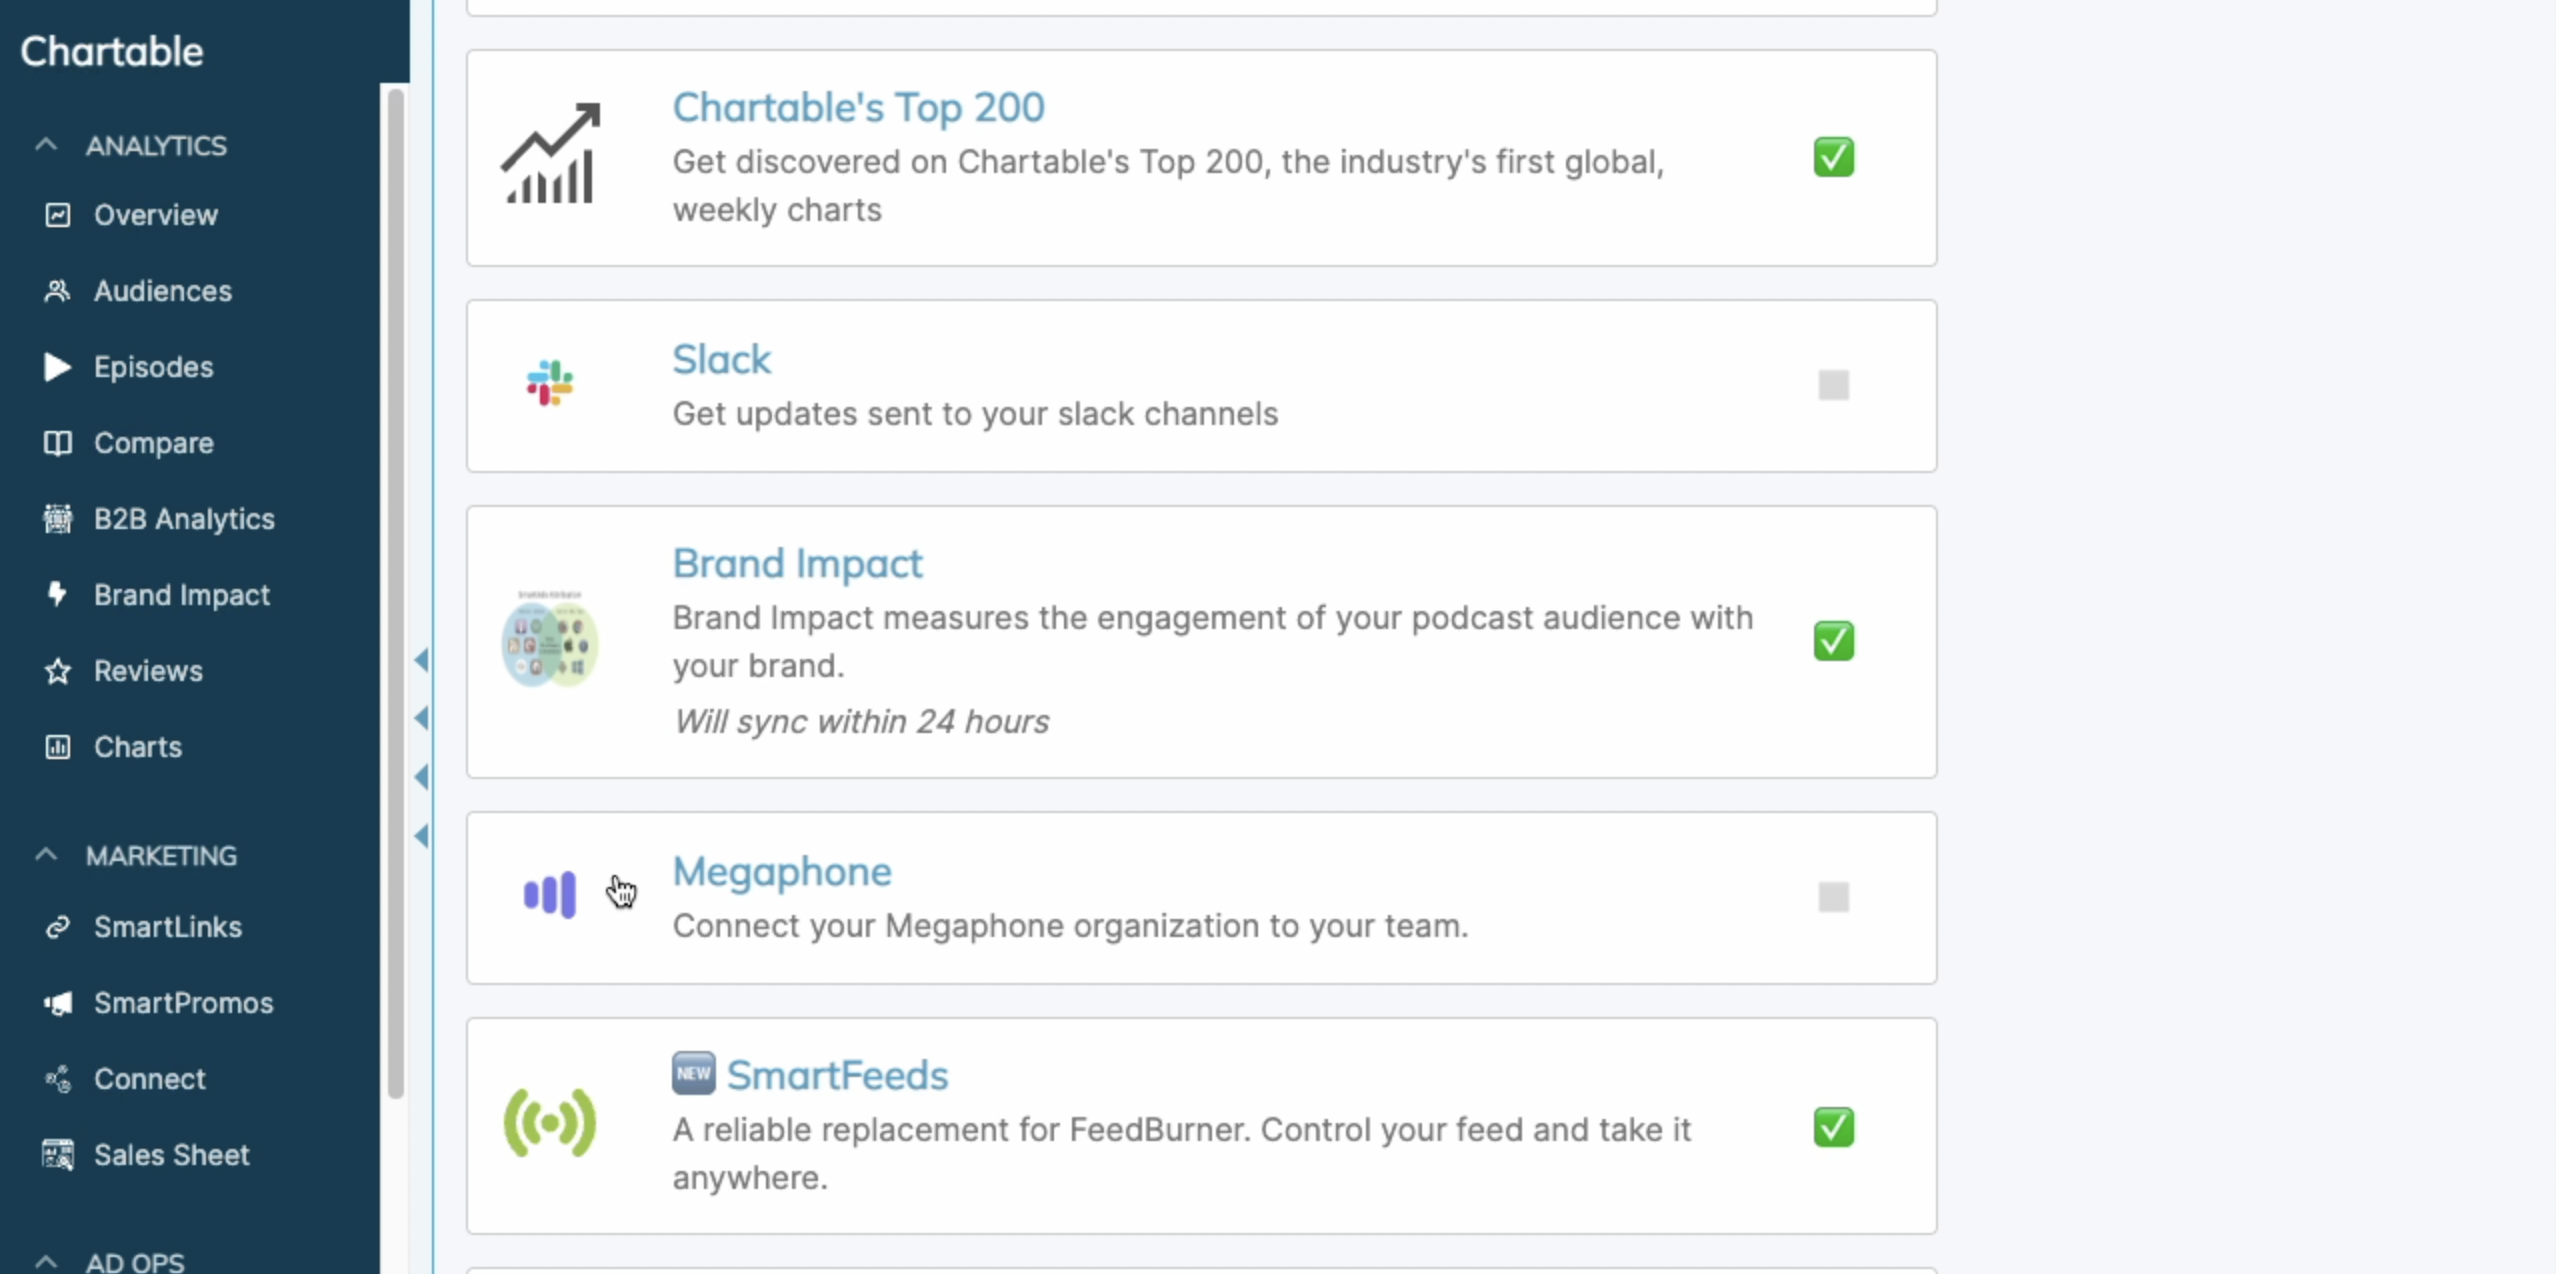Viewport: 2556px width, 1274px height.
Task: Select SmartPromos in the sidebar
Action: click(x=183, y=1003)
